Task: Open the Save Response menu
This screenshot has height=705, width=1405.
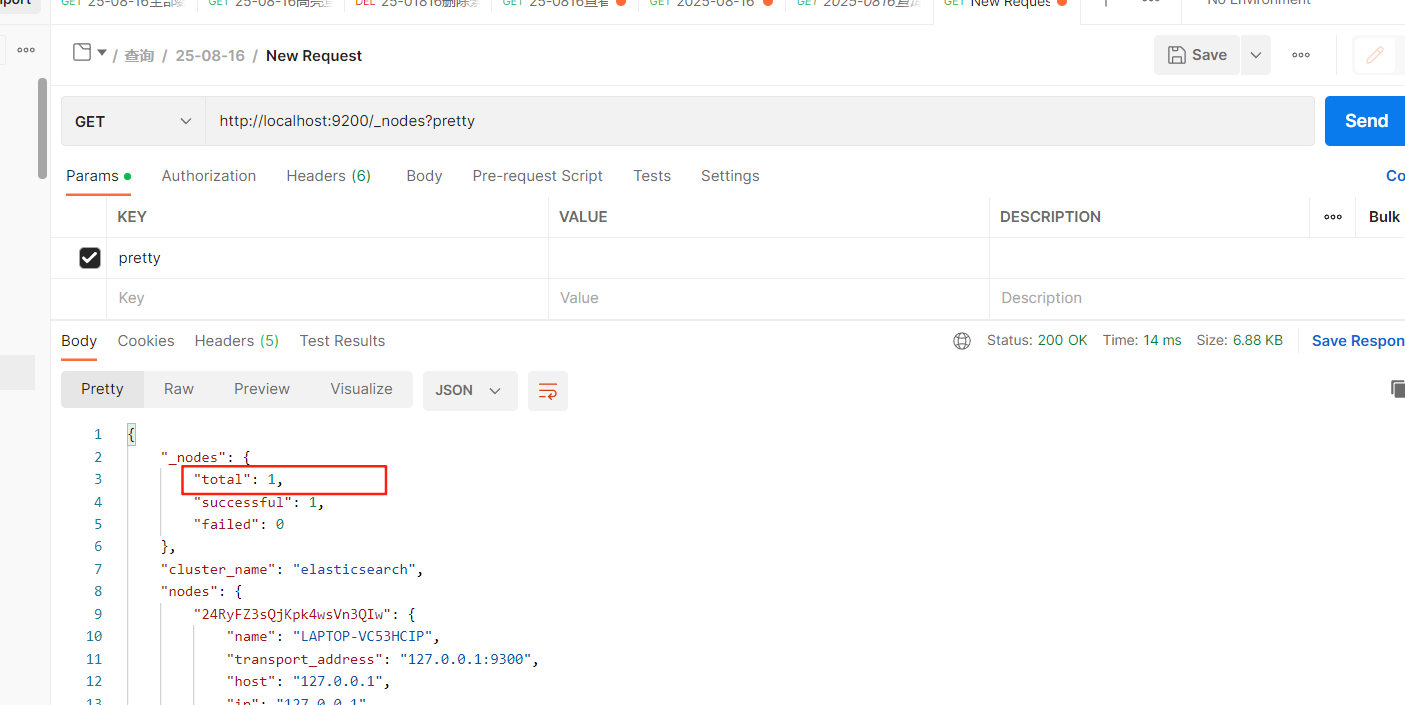Action: click(1358, 341)
